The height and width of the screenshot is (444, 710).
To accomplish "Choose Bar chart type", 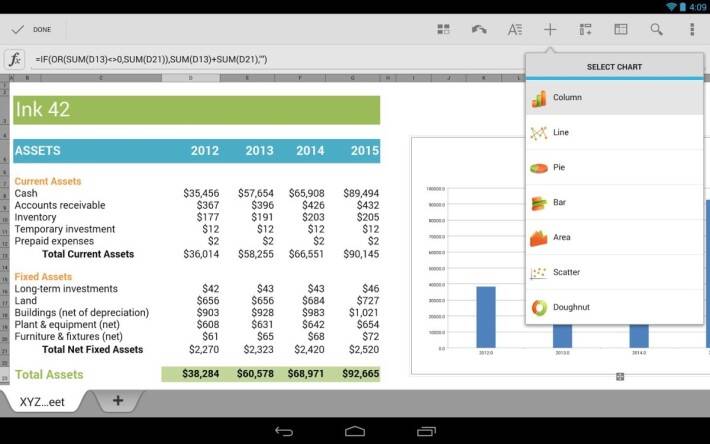I will tap(614, 202).
